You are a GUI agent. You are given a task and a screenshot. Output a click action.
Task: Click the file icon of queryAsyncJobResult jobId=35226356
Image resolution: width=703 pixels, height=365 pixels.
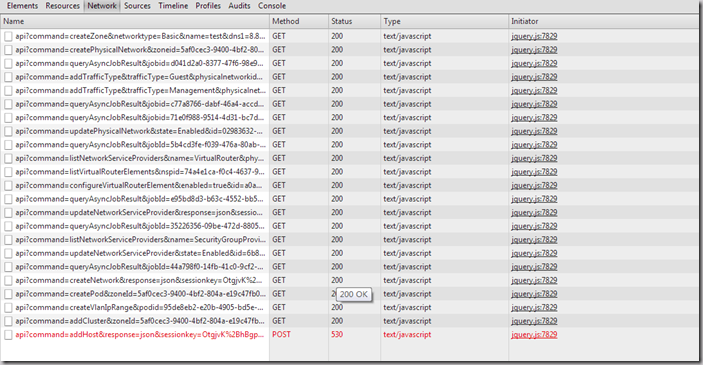tap(8, 226)
